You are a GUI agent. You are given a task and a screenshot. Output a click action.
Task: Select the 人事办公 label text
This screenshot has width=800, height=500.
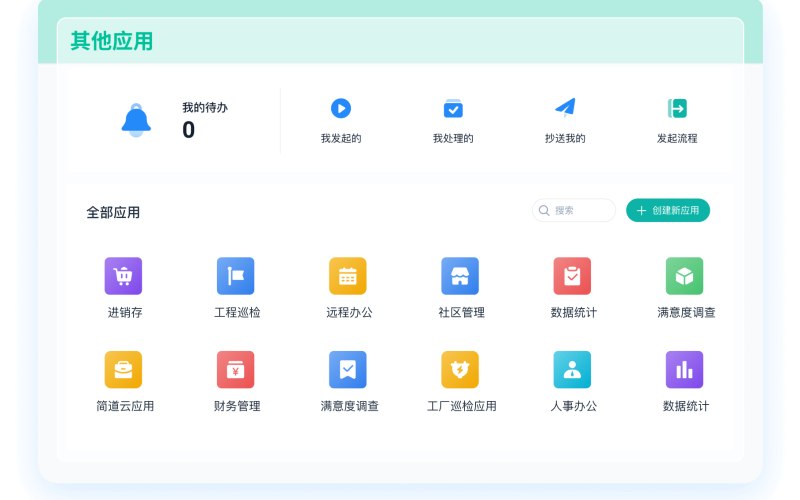[x=574, y=406]
